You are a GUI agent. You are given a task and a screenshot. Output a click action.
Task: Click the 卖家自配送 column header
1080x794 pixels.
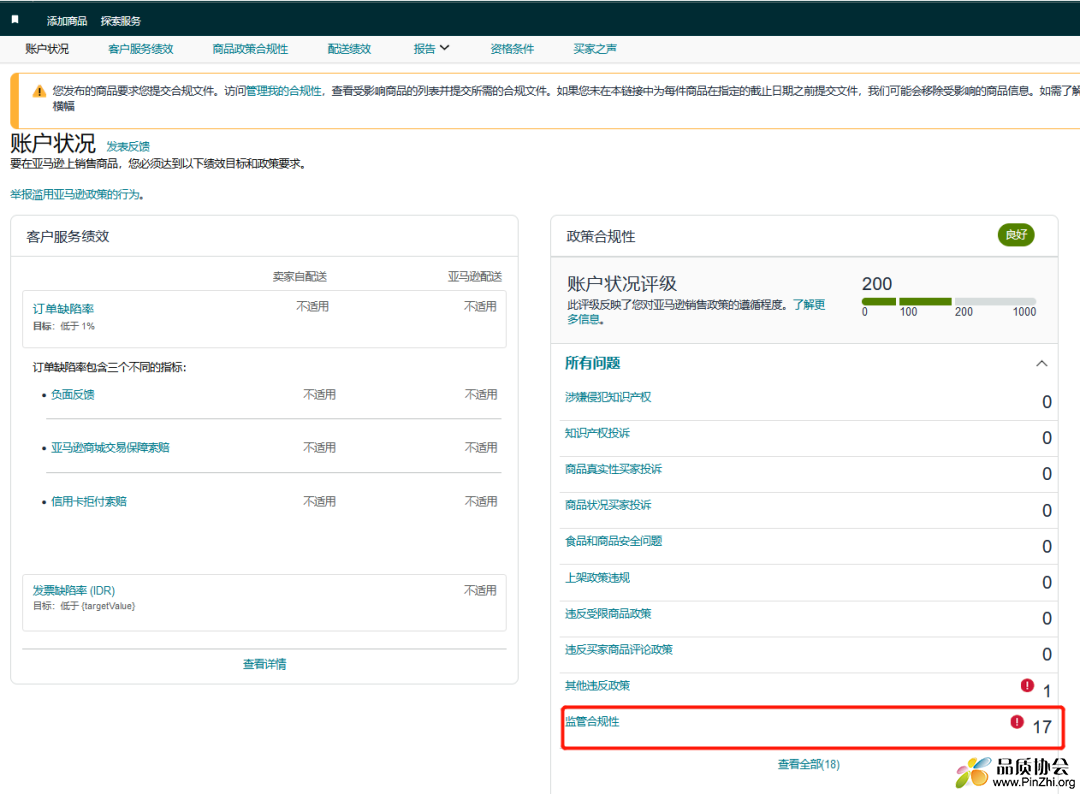(x=300, y=277)
